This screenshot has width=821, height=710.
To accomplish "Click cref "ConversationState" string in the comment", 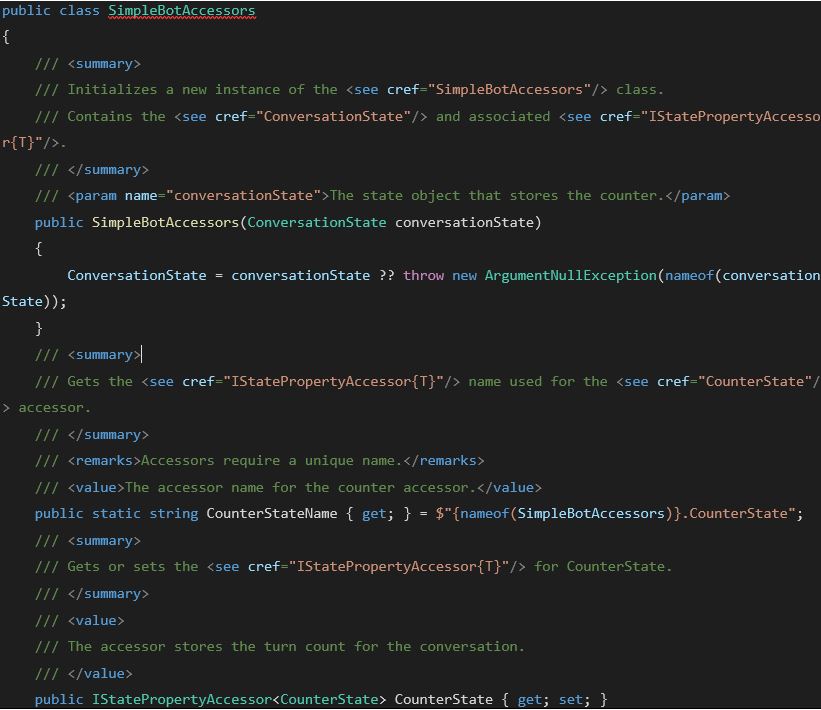I will (x=333, y=116).
